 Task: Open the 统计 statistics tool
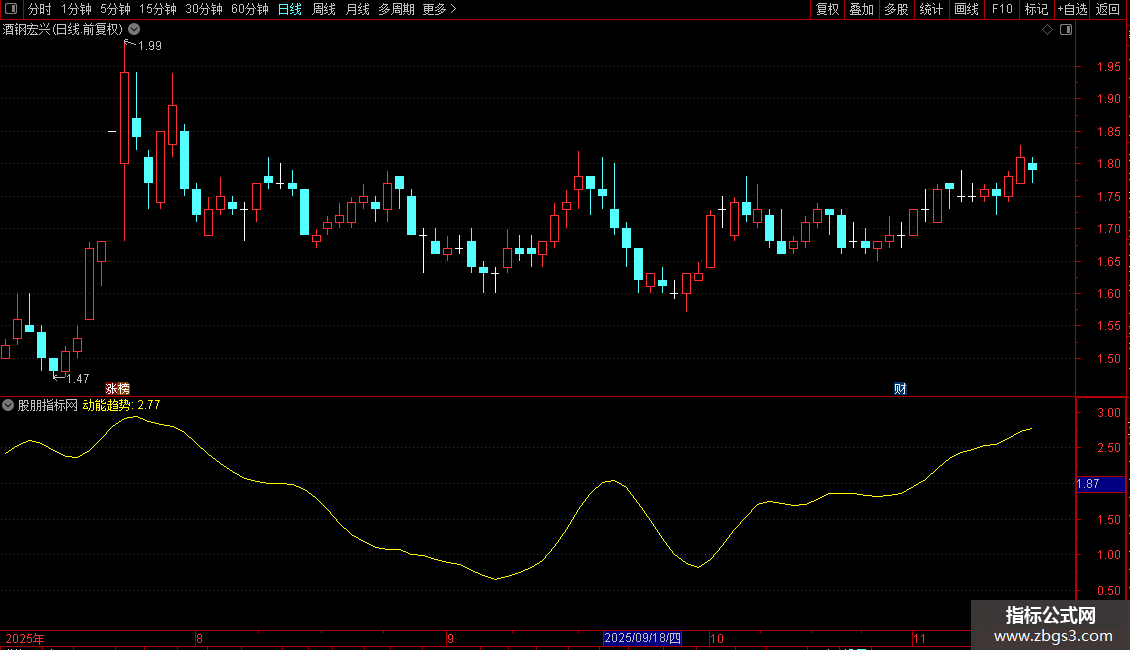point(931,9)
